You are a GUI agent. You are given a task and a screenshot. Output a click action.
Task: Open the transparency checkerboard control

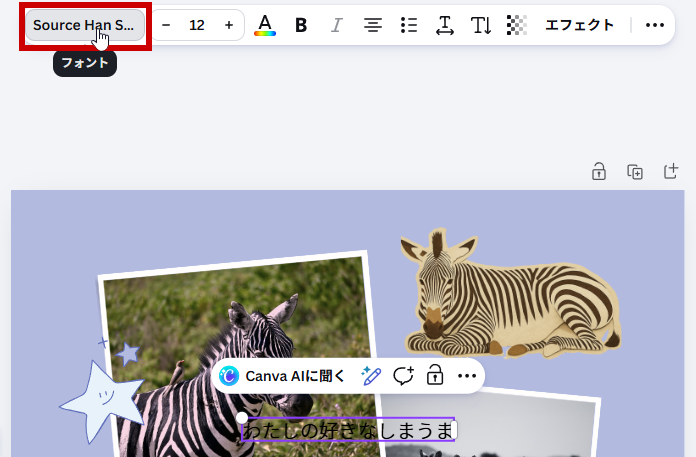517,25
